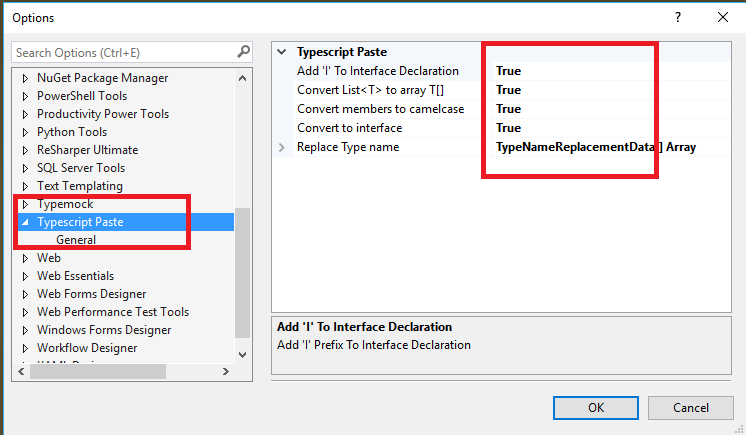Select Productivity Power Tools label
The width and height of the screenshot is (746, 435).
point(103,114)
